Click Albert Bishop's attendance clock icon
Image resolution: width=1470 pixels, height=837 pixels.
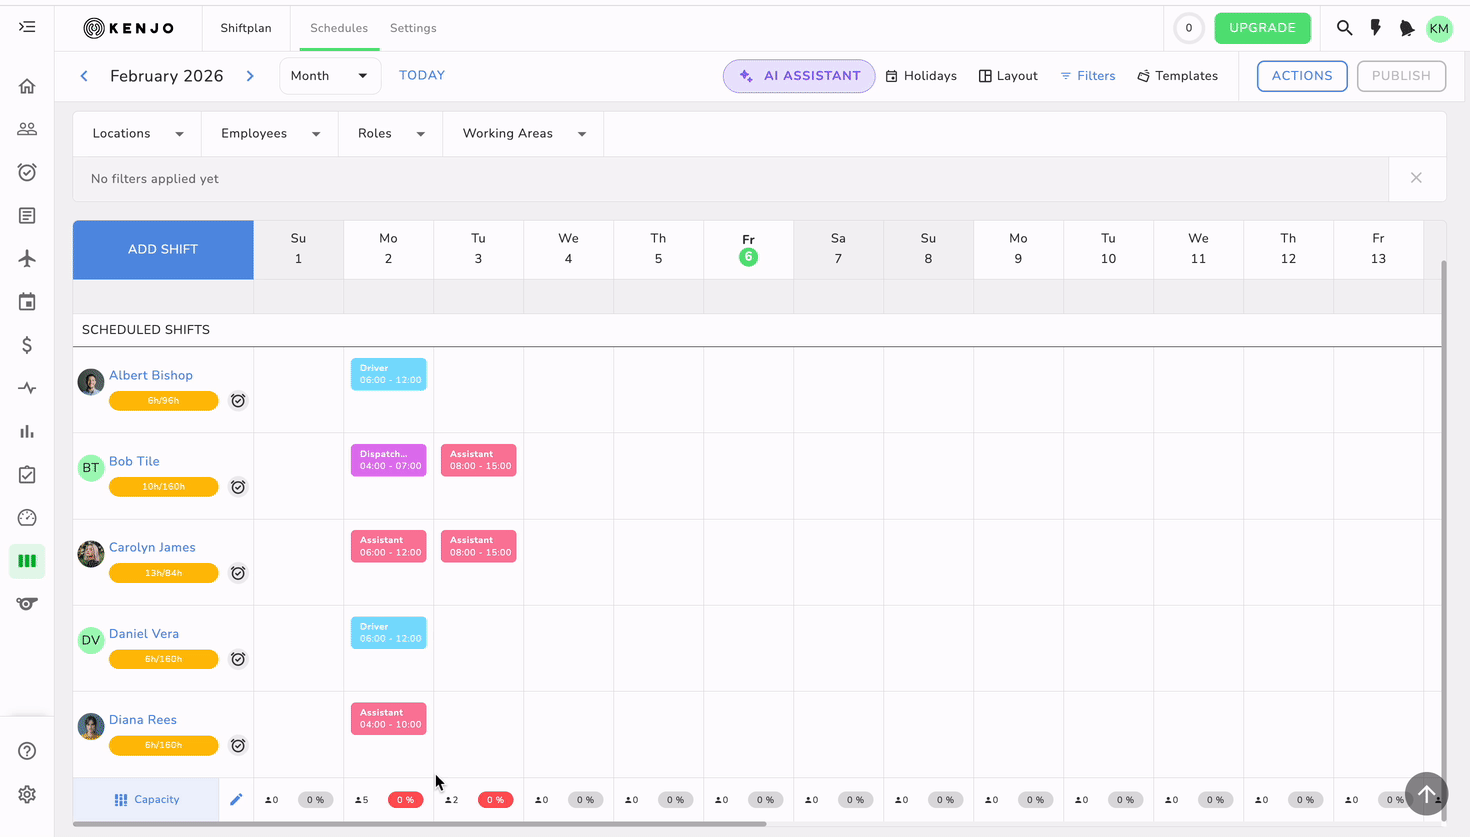tap(238, 400)
